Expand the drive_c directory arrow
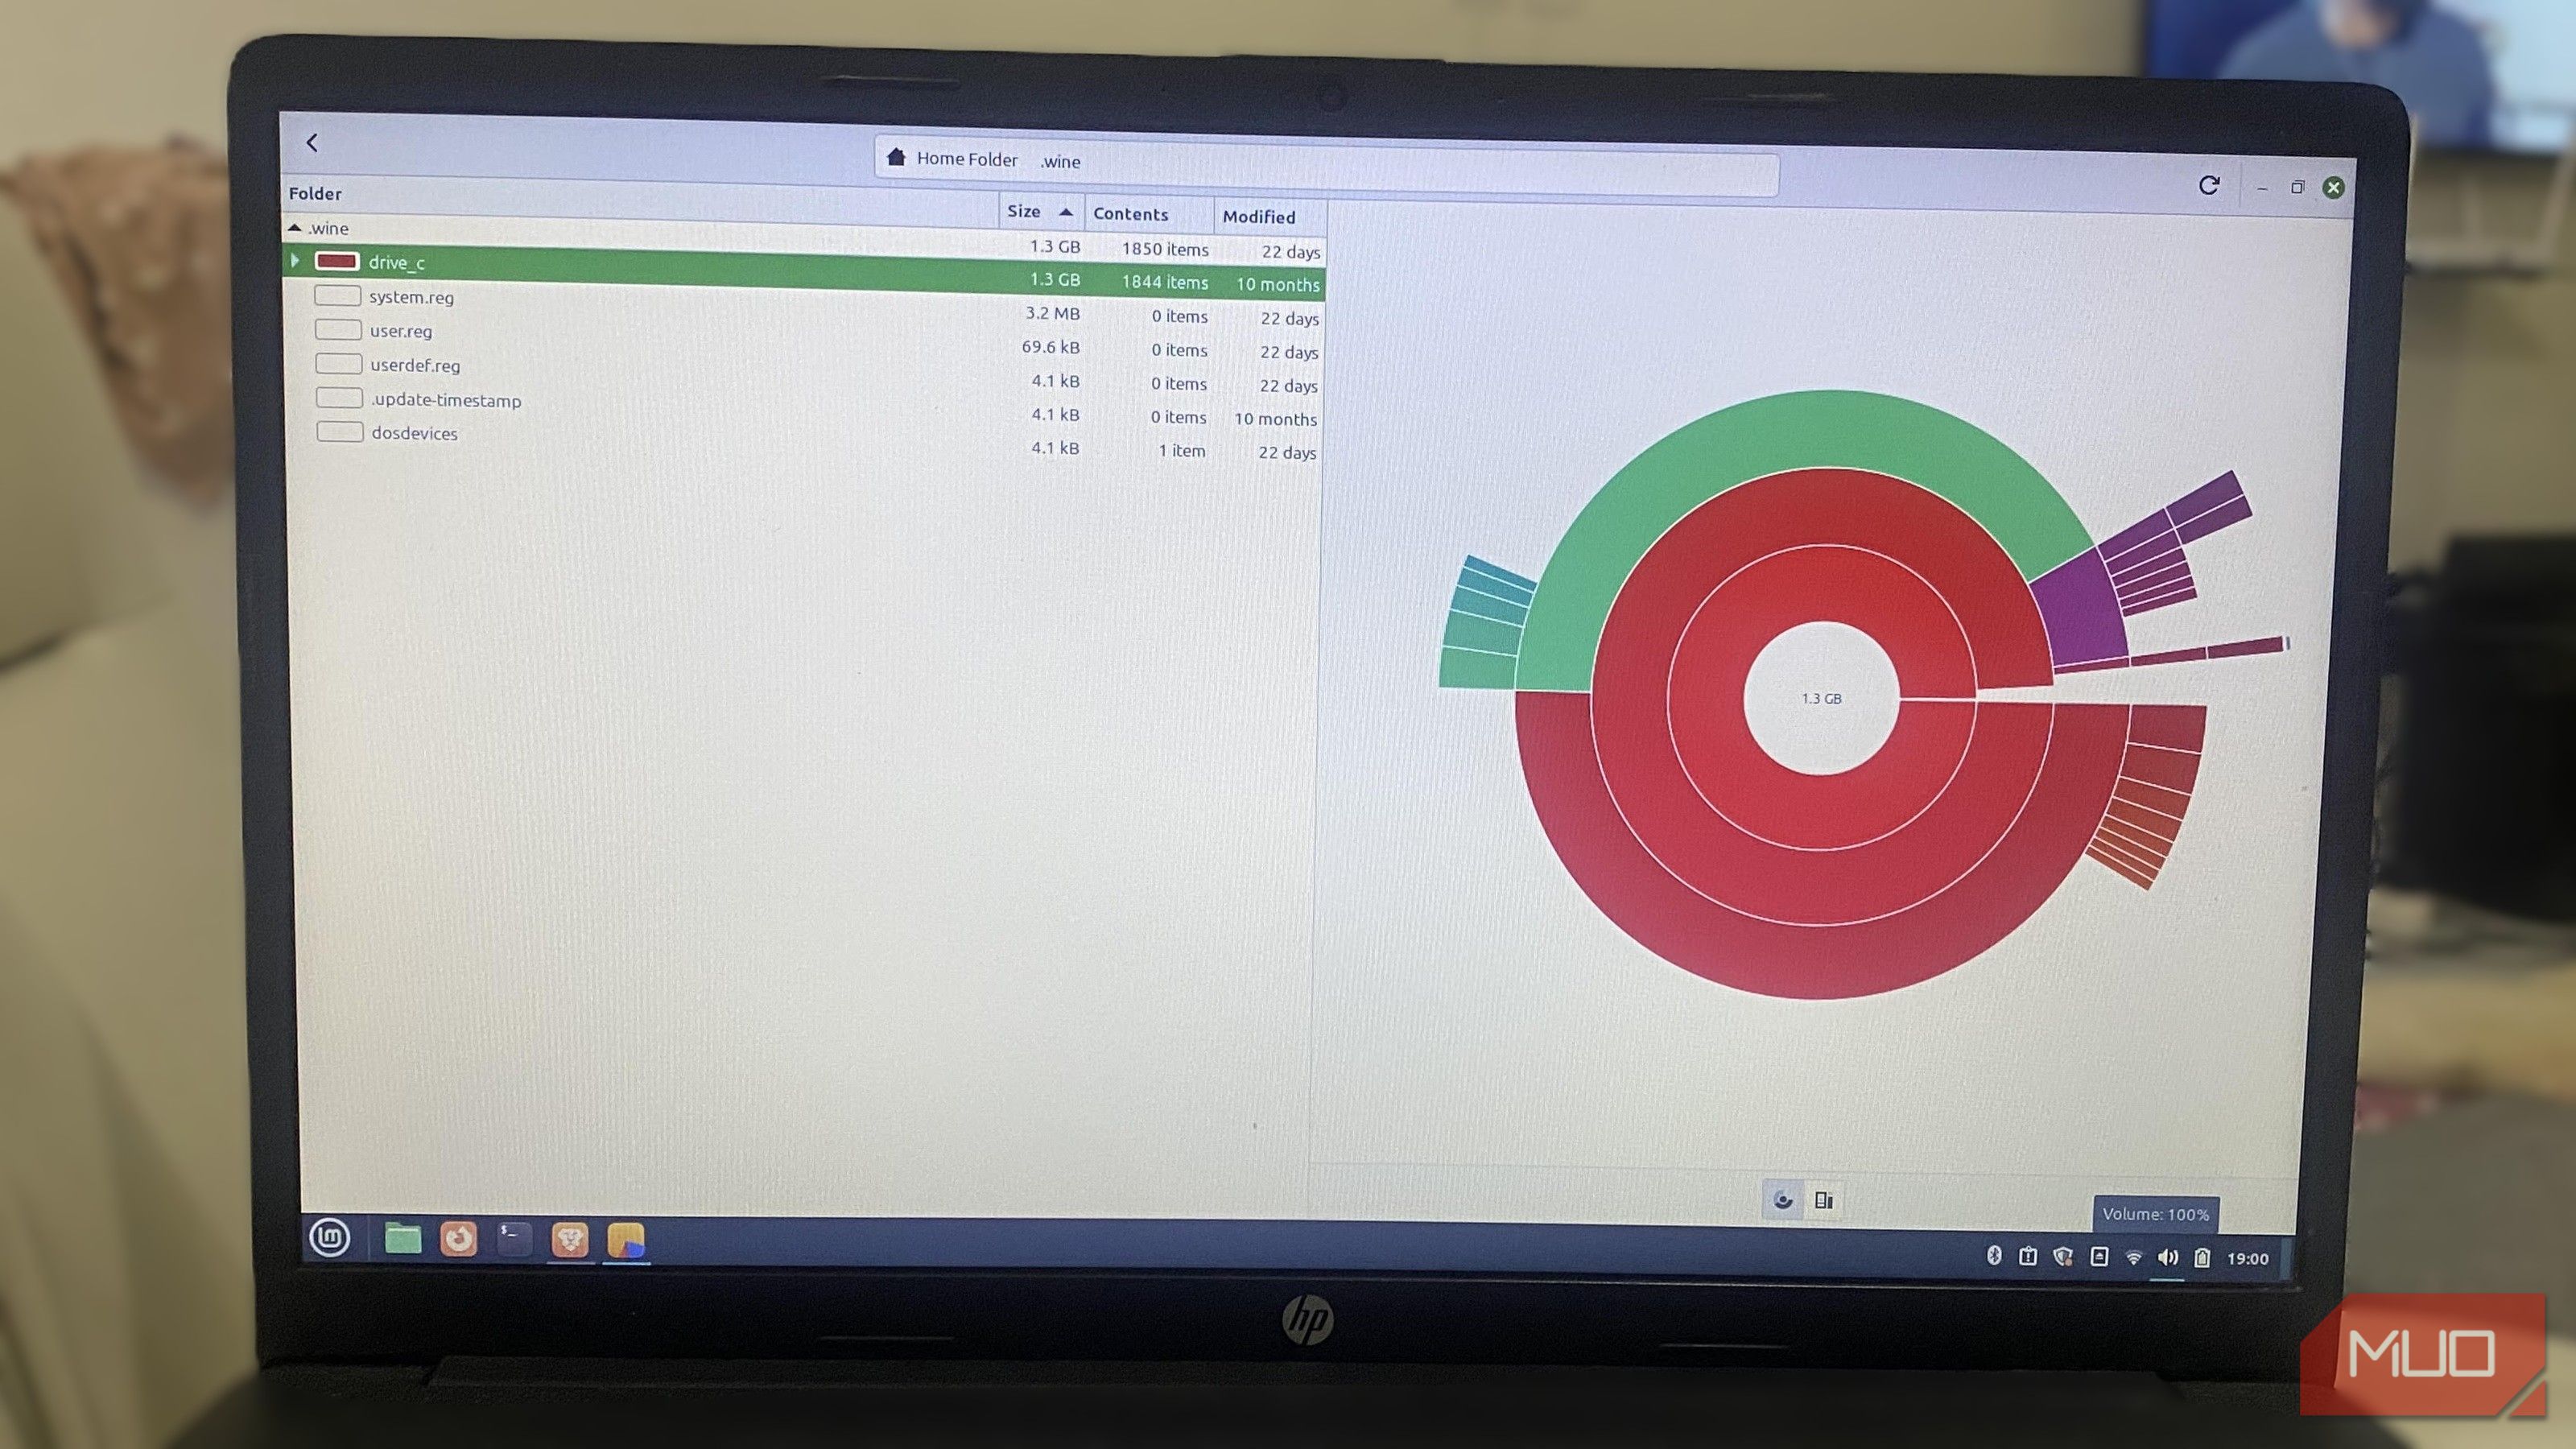 click(x=294, y=261)
